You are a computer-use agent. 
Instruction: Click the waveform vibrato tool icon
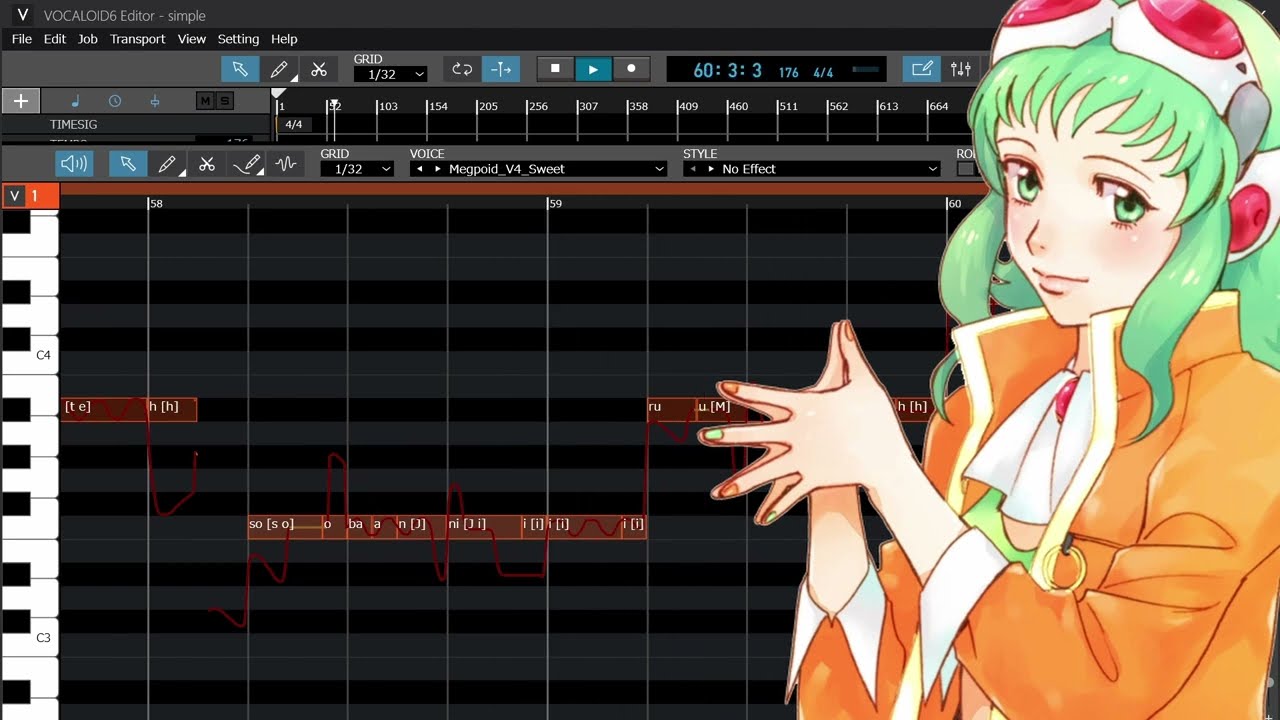286,164
